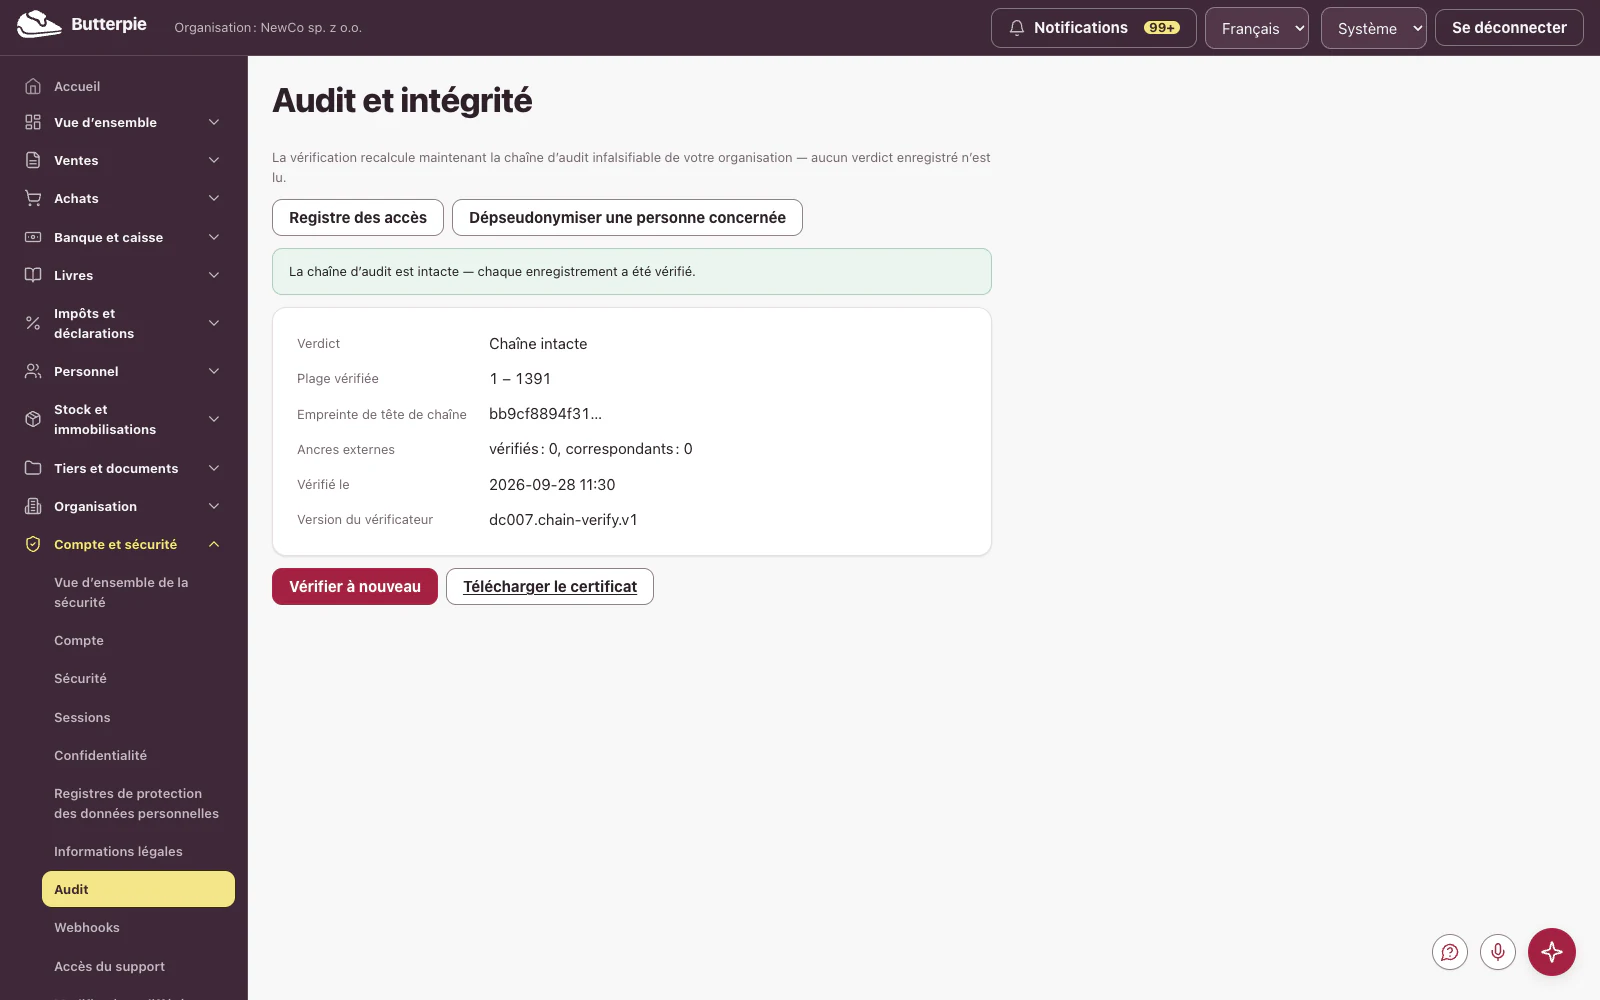Image resolution: width=1600 pixels, height=1000 pixels.
Task: Expand the Stock et immobilisations chevron
Action: pyautogui.click(x=214, y=419)
